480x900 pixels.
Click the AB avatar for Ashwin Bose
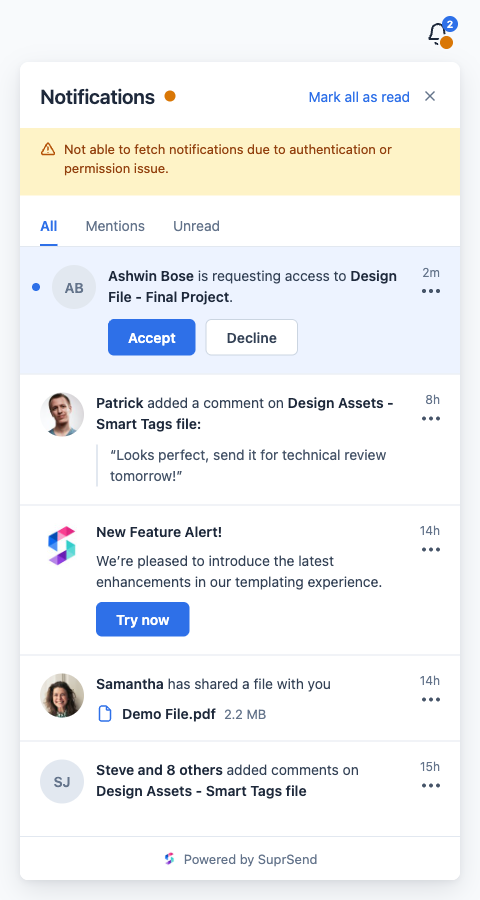click(73, 288)
